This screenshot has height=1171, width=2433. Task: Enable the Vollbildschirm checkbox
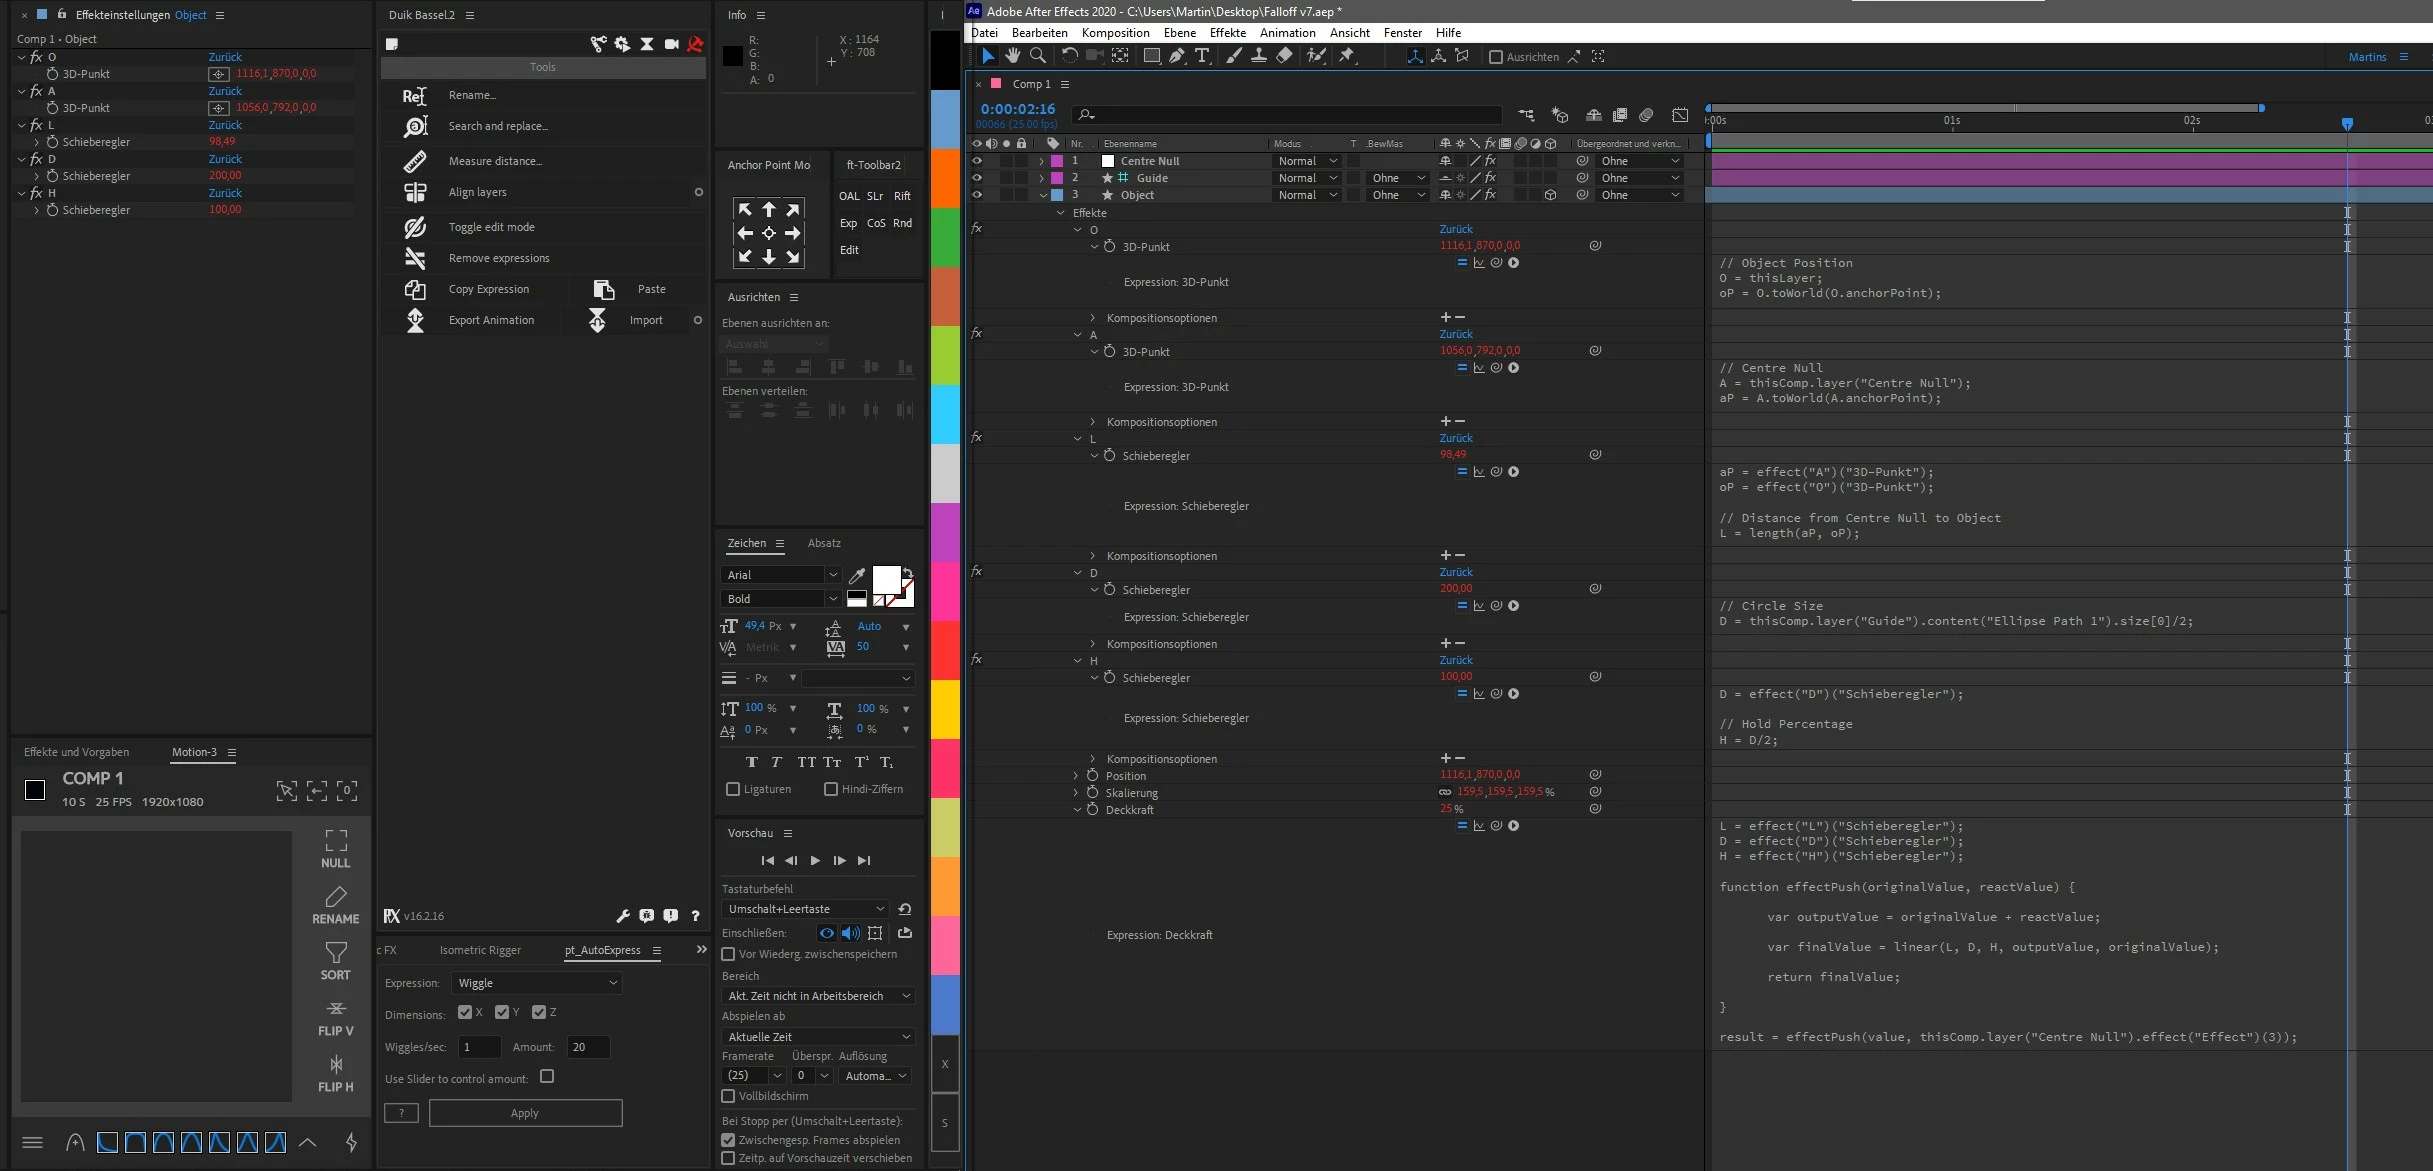pos(728,1096)
